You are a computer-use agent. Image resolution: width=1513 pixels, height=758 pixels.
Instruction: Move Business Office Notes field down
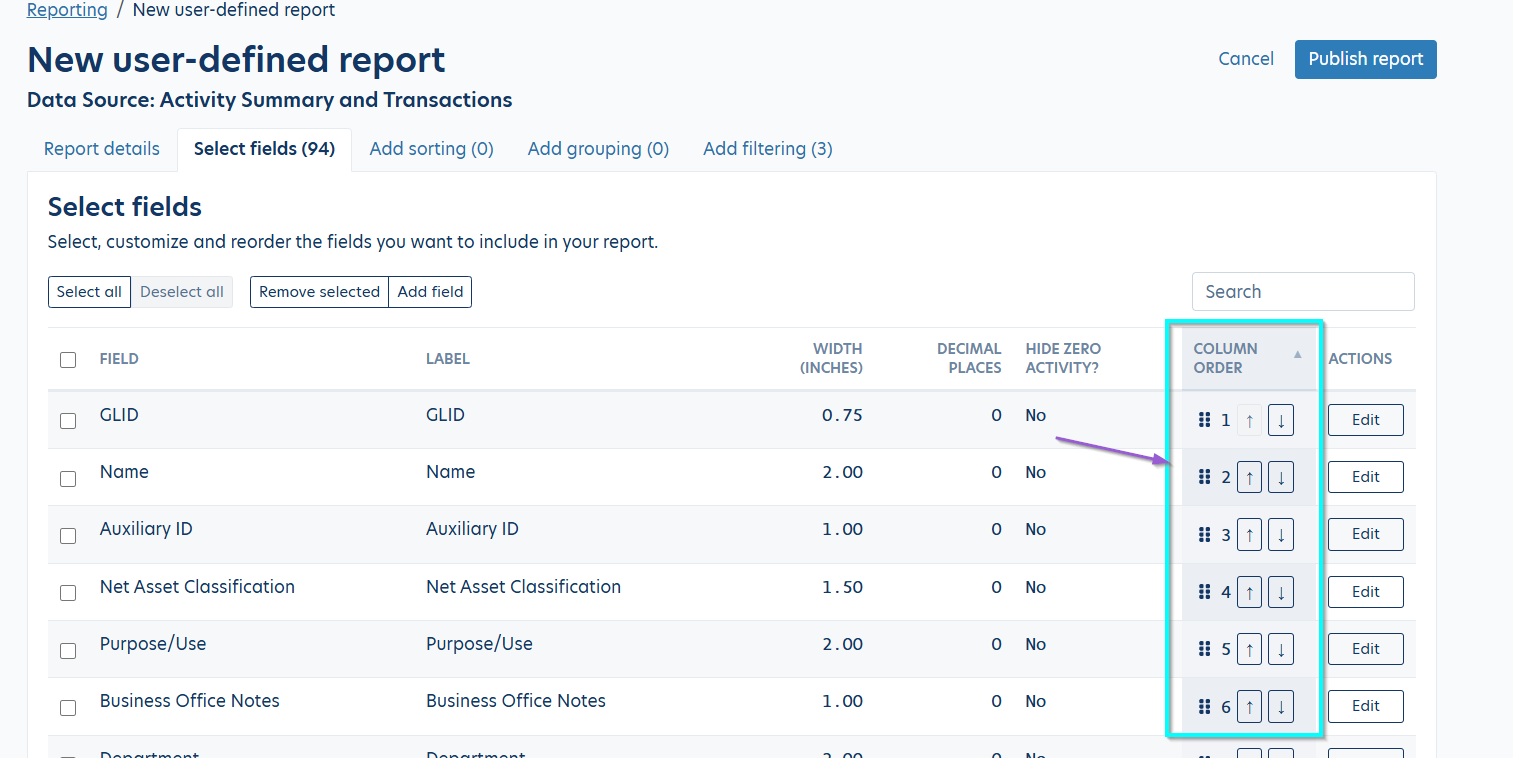pyautogui.click(x=1280, y=706)
